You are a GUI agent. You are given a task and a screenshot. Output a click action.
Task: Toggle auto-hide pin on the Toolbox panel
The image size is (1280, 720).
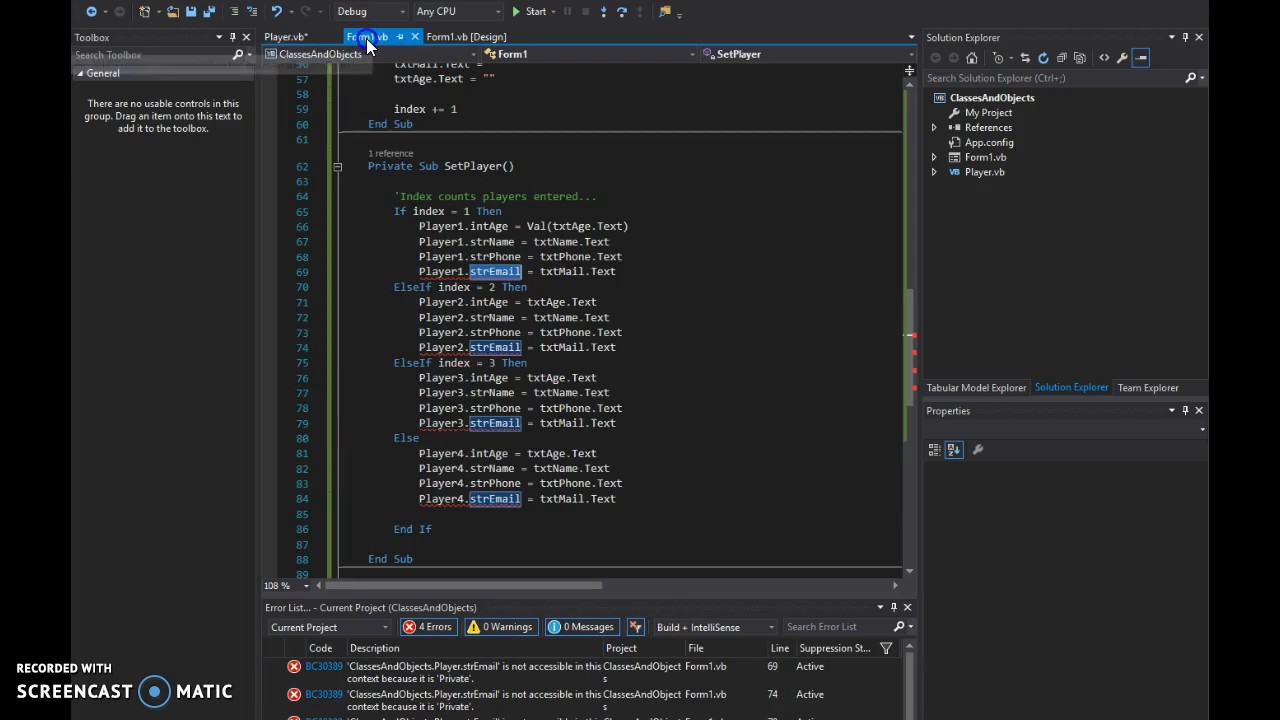point(233,38)
